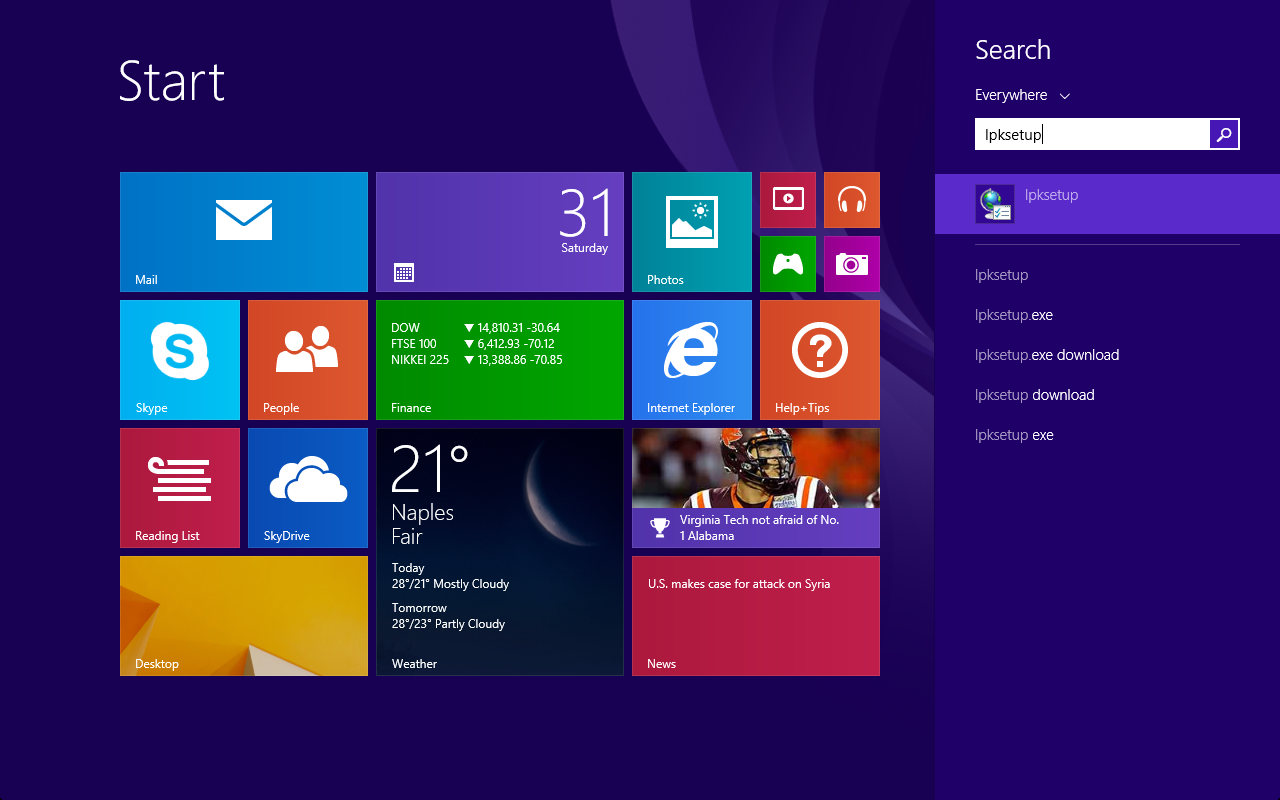The width and height of the screenshot is (1280, 800).
Task: Expand the Everywhere search scope dropdown
Action: tap(1022, 95)
